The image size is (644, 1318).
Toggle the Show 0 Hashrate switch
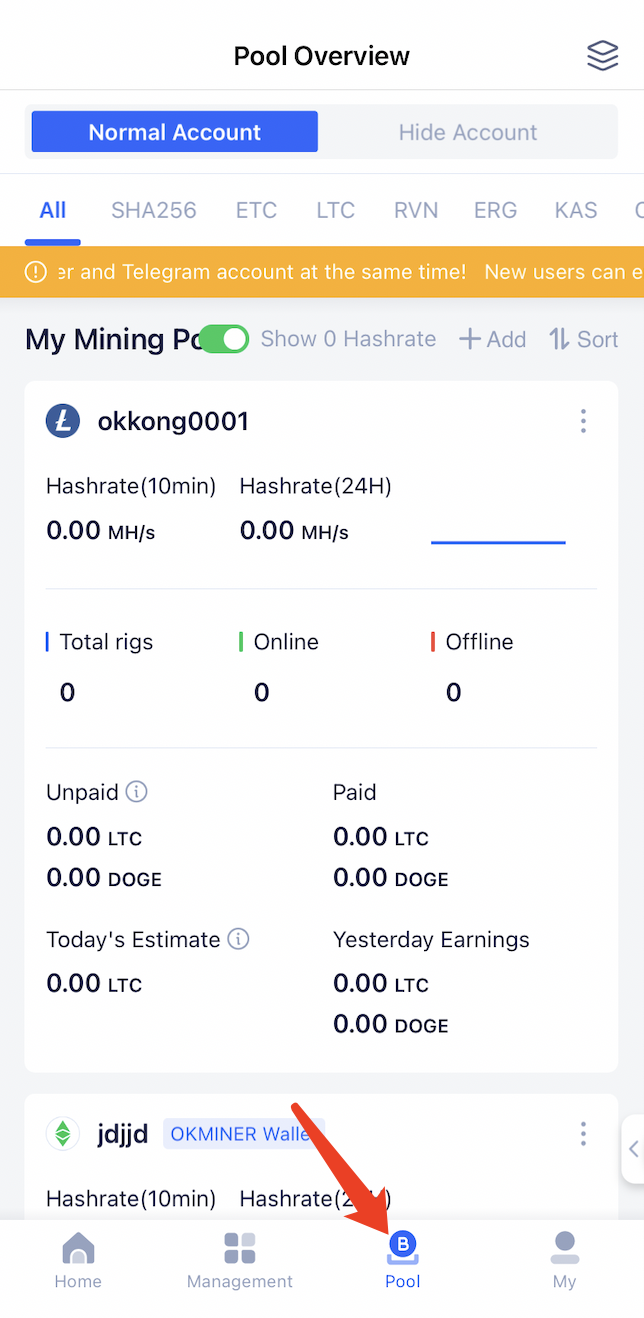pos(224,339)
